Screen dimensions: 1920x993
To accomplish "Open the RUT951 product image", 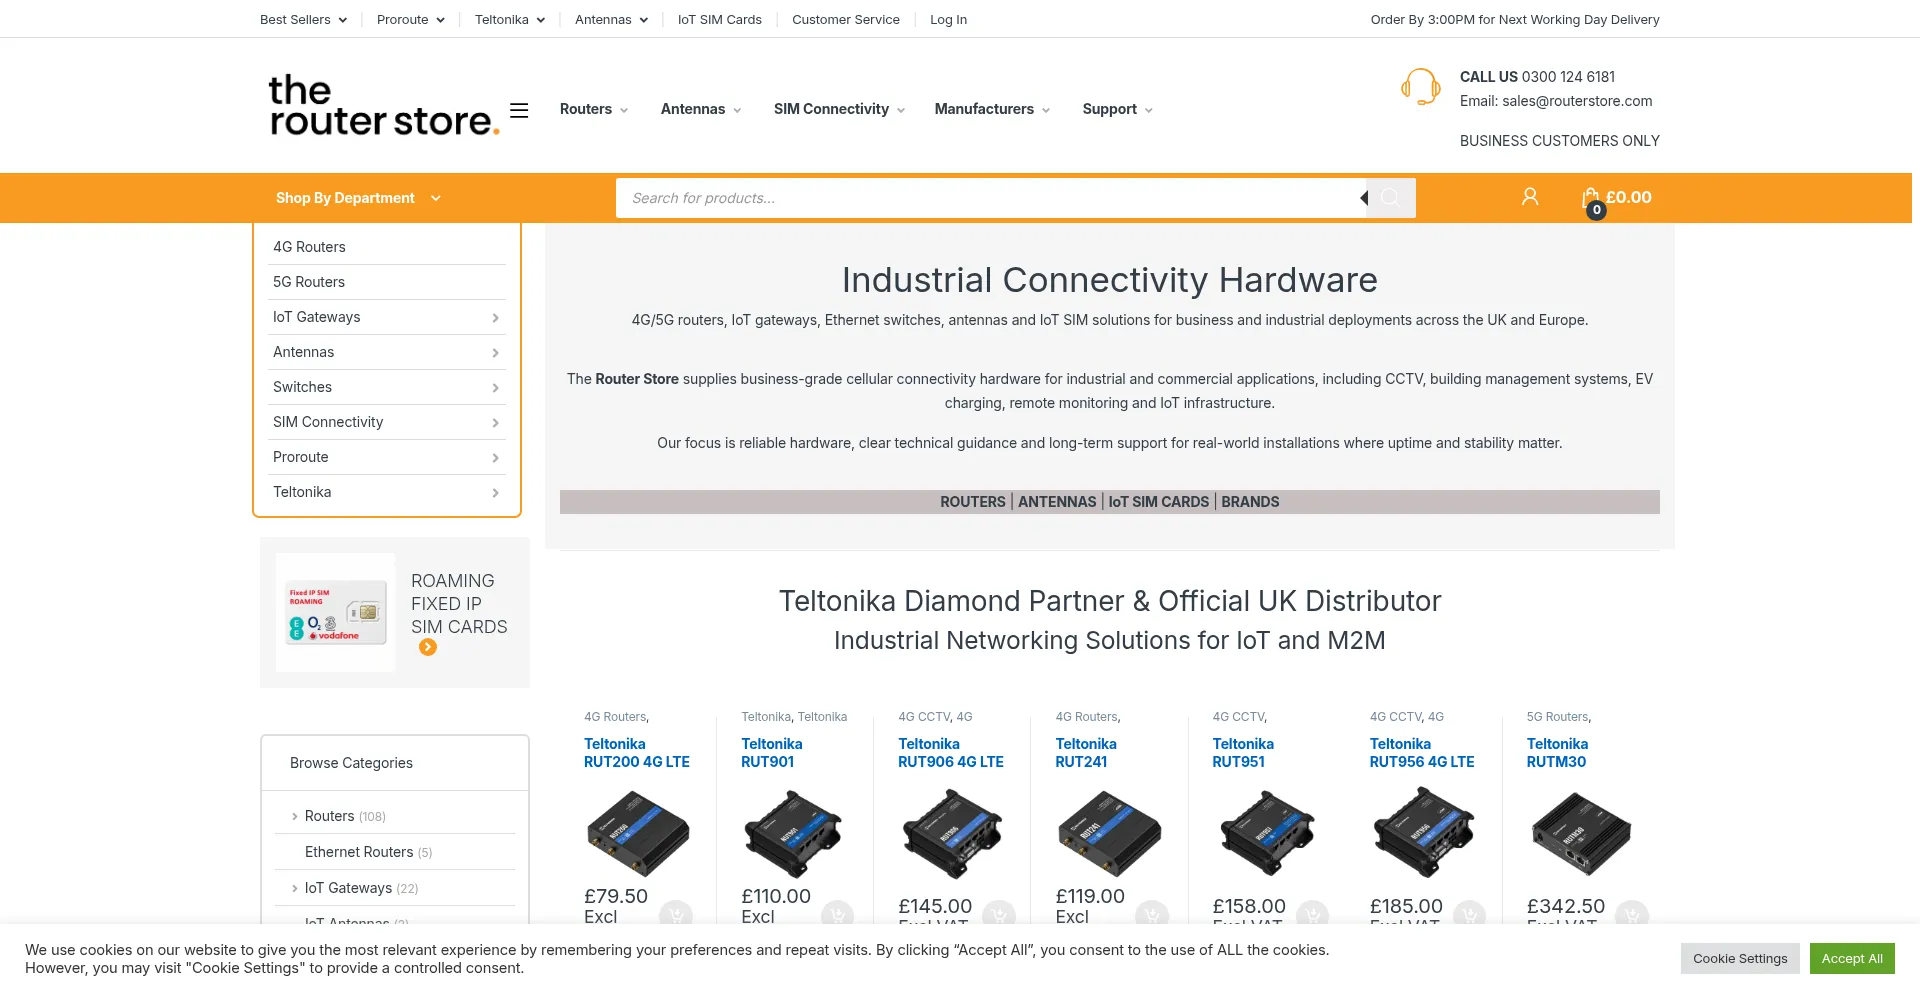I will 1266,833.
